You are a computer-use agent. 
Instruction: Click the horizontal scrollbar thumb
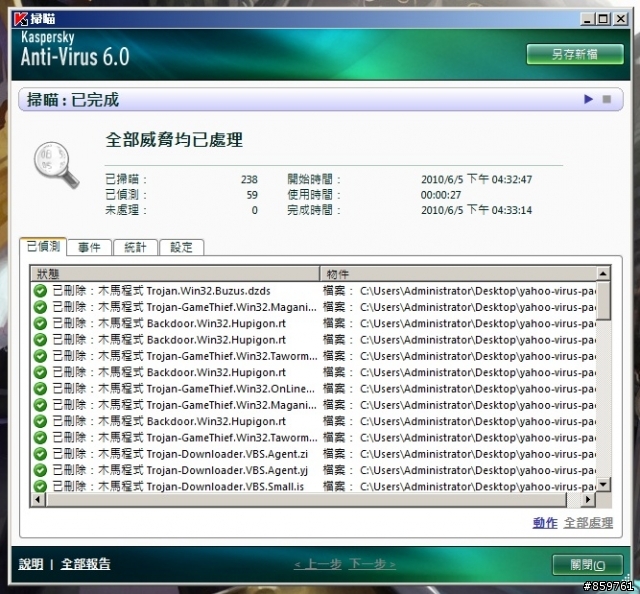[307, 499]
